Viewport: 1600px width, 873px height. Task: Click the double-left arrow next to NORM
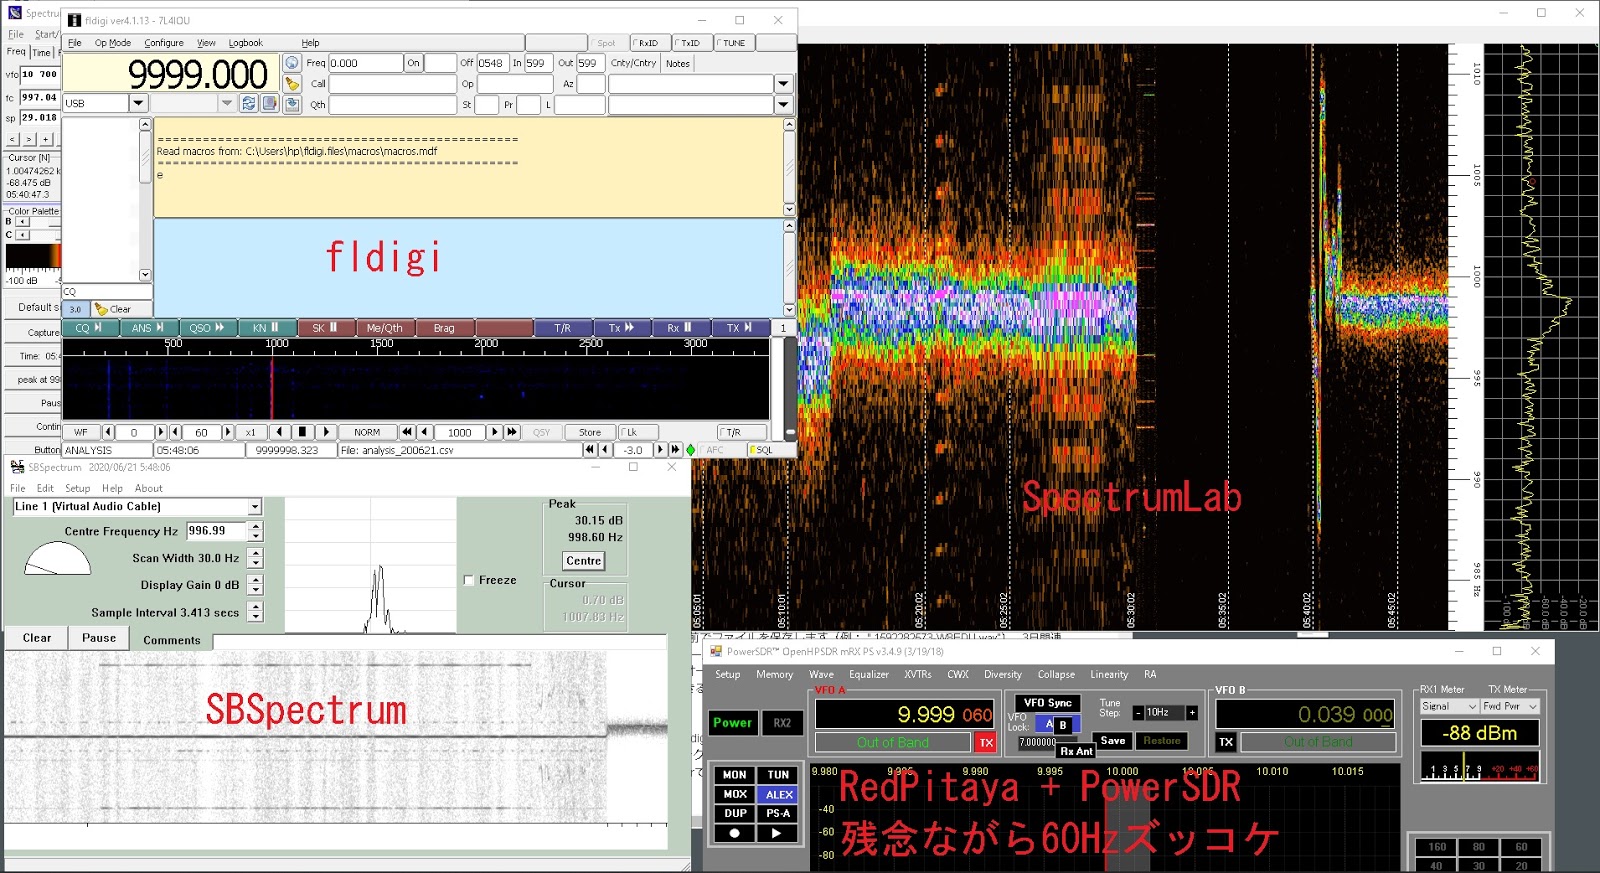click(x=407, y=432)
